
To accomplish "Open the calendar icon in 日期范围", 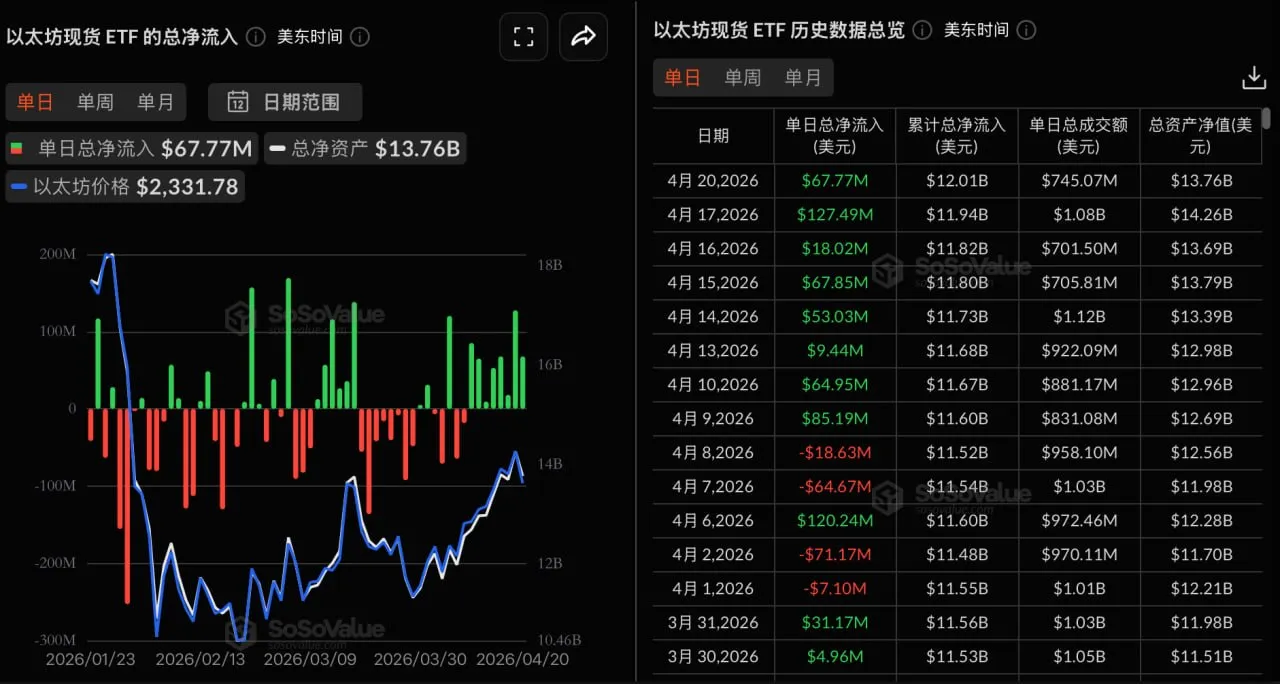I will (238, 101).
